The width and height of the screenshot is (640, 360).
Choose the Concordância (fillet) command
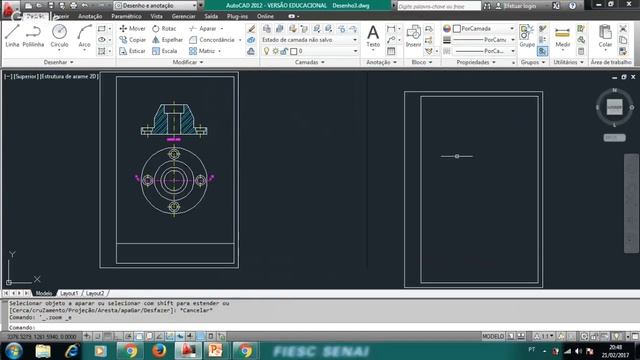pyautogui.click(x=212, y=40)
